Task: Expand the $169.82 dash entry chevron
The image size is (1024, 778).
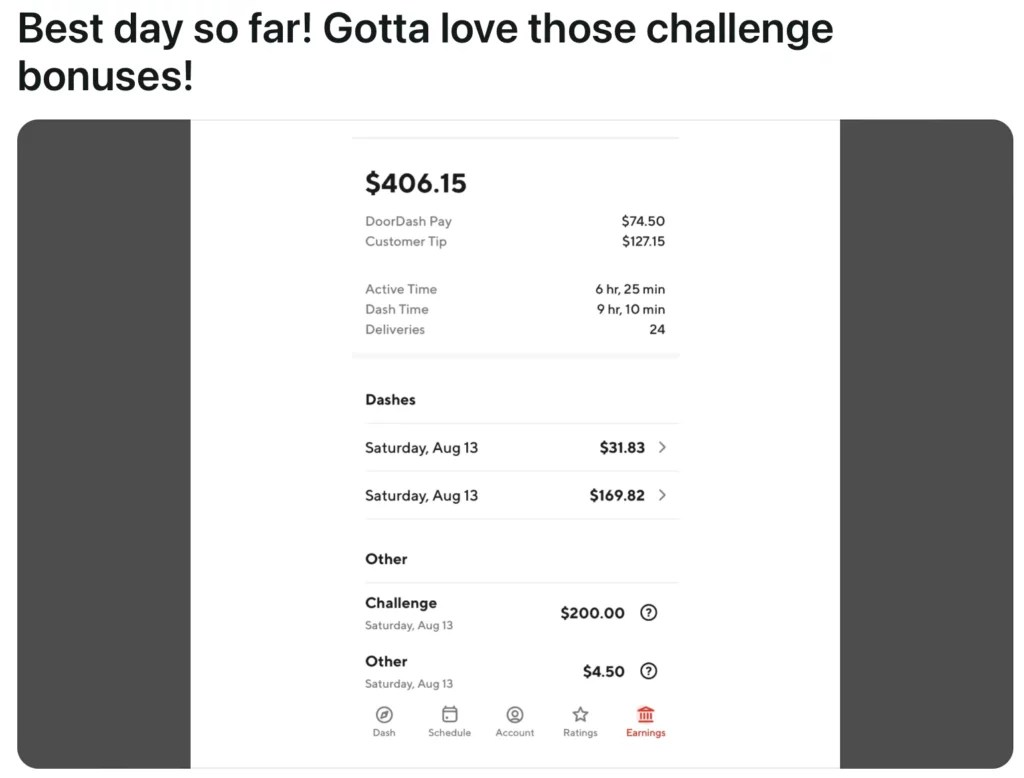Action: pos(663,495)
